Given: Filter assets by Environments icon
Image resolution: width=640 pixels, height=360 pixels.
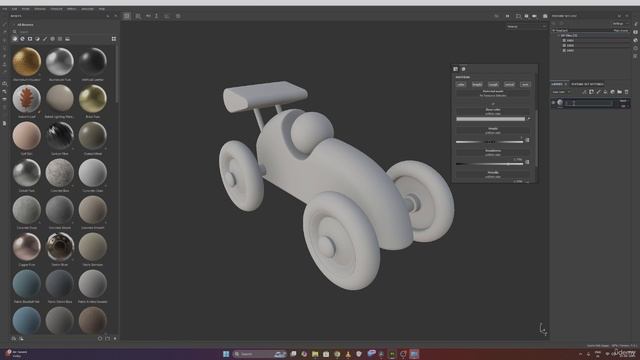Looking at the screenshot, I should (x=67, y=39).
